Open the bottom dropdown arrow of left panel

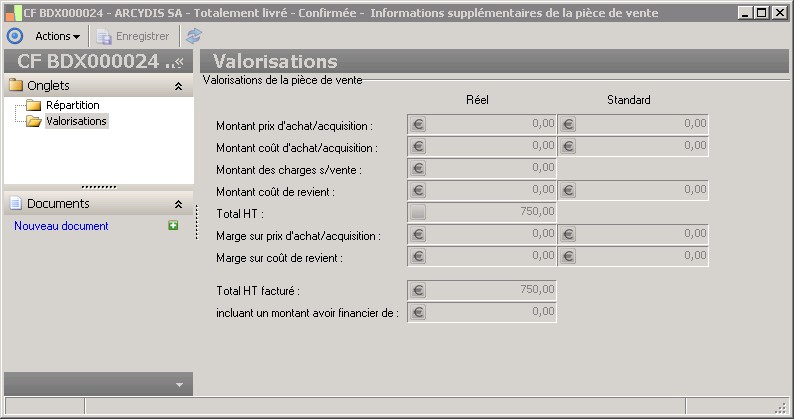(179, 385)
